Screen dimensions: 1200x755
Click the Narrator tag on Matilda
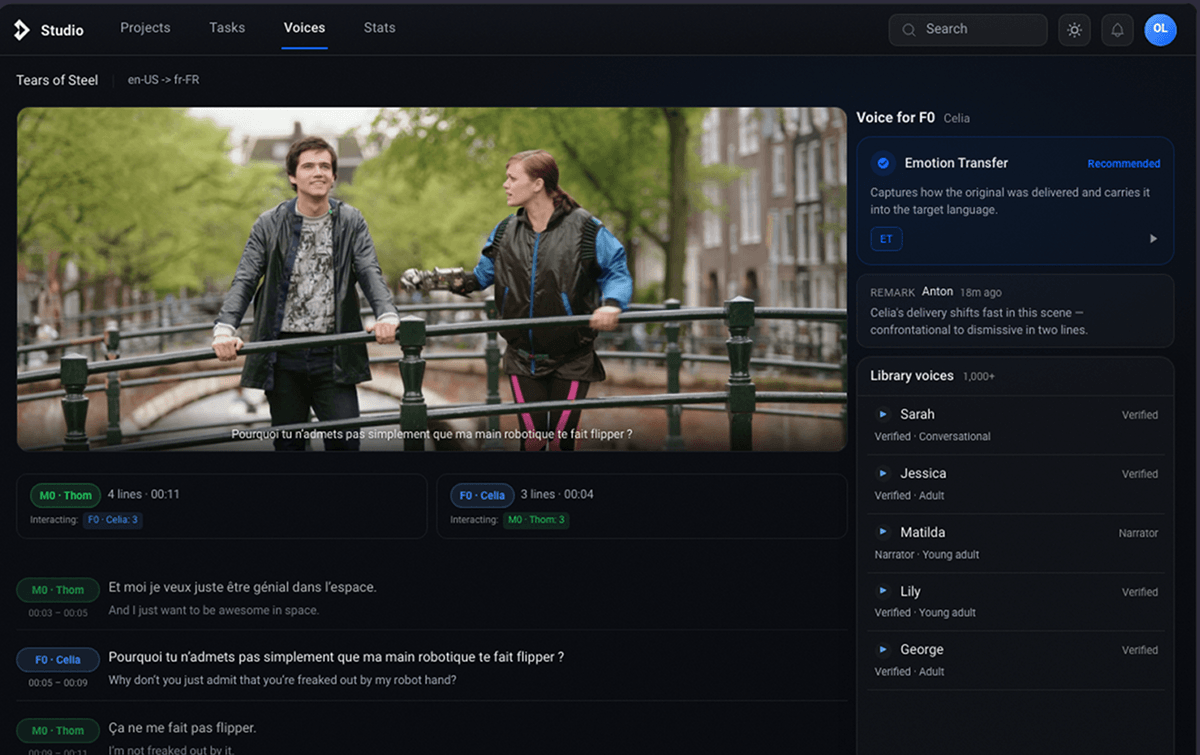click(1138, 534)
